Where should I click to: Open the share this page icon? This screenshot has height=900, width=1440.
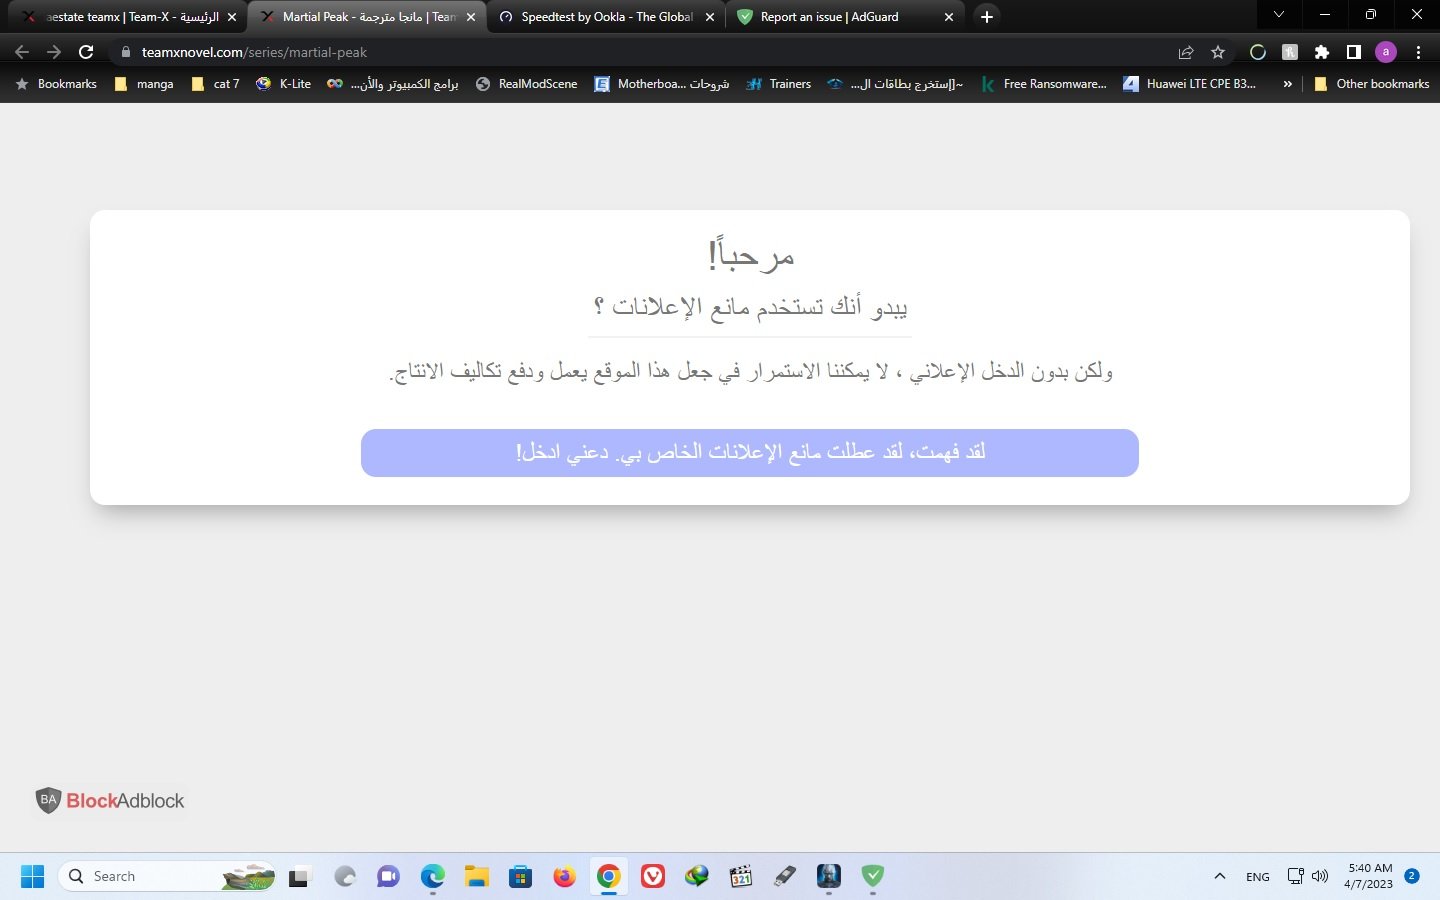click(1185, 52)
